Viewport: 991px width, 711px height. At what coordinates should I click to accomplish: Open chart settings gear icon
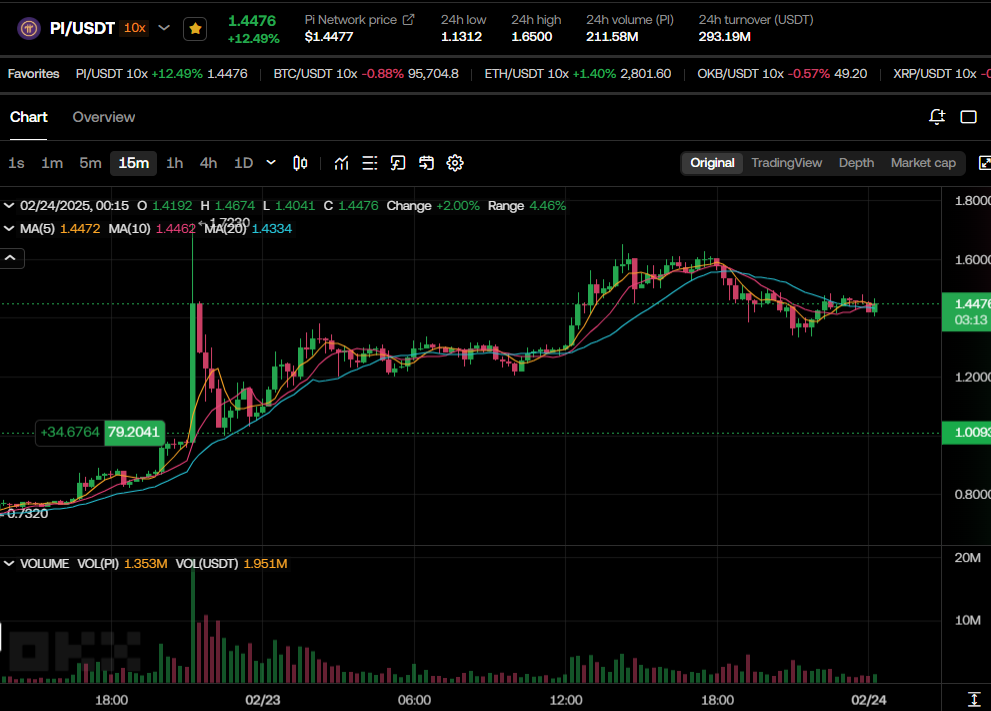[x=455, y=163]
